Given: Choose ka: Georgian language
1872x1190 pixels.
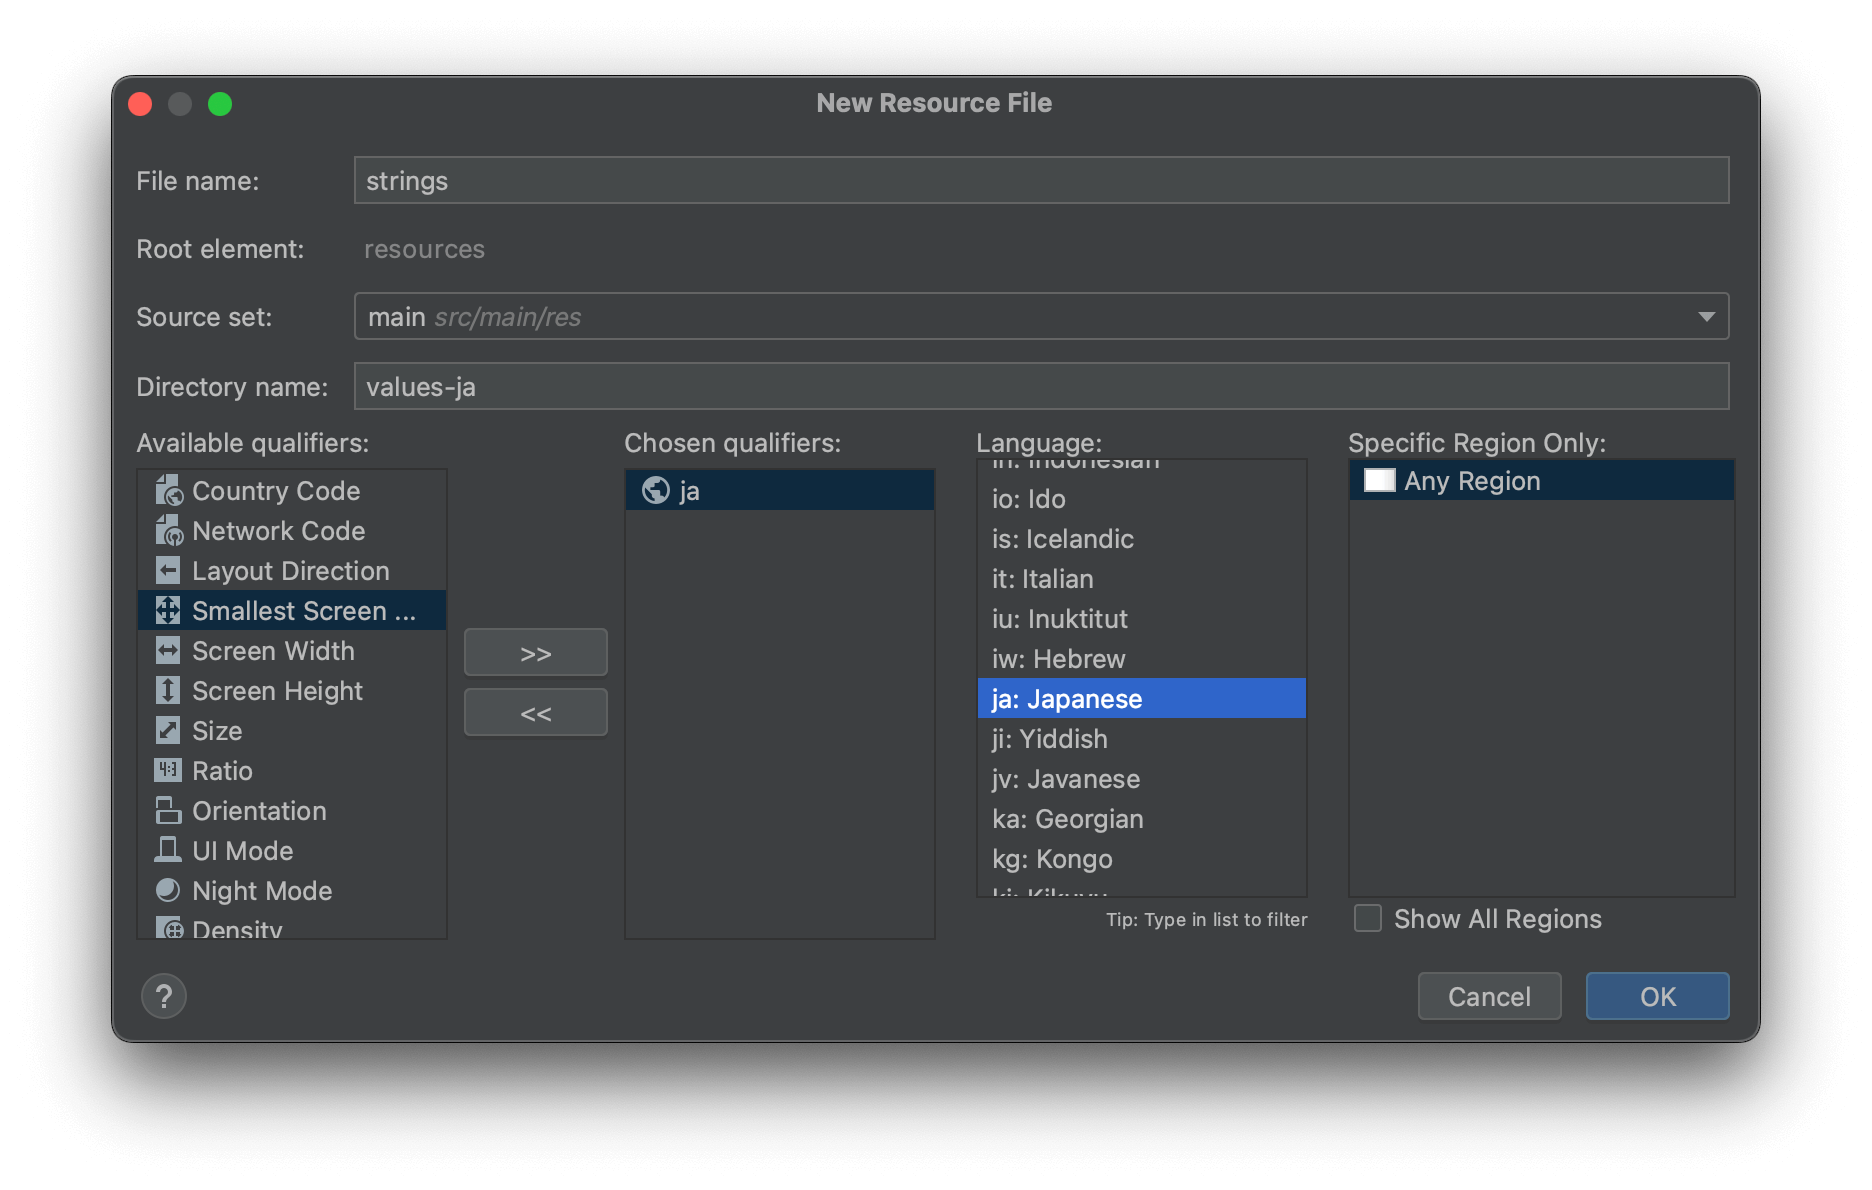Looking at the screenshot, I should pyautogui.click(x=1142, y=819).
